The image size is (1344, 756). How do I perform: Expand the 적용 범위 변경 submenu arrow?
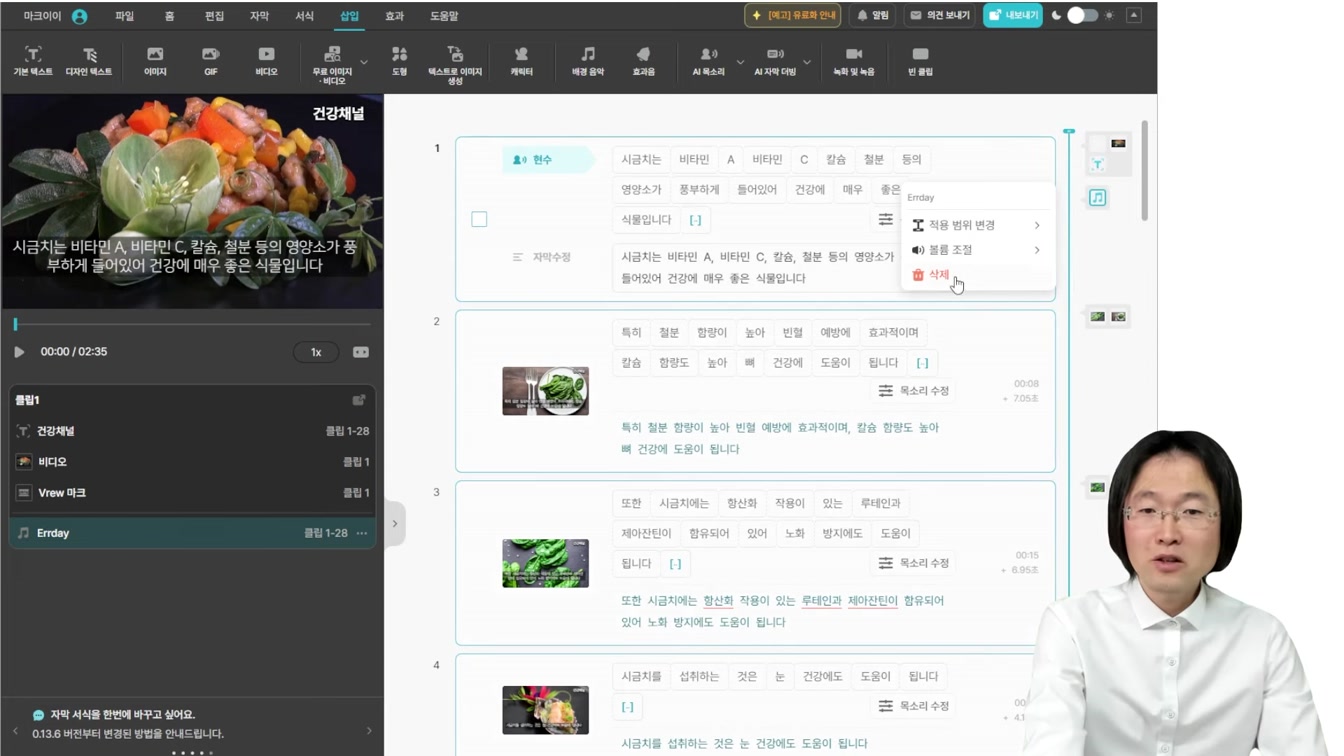[x=1037, y=226]
